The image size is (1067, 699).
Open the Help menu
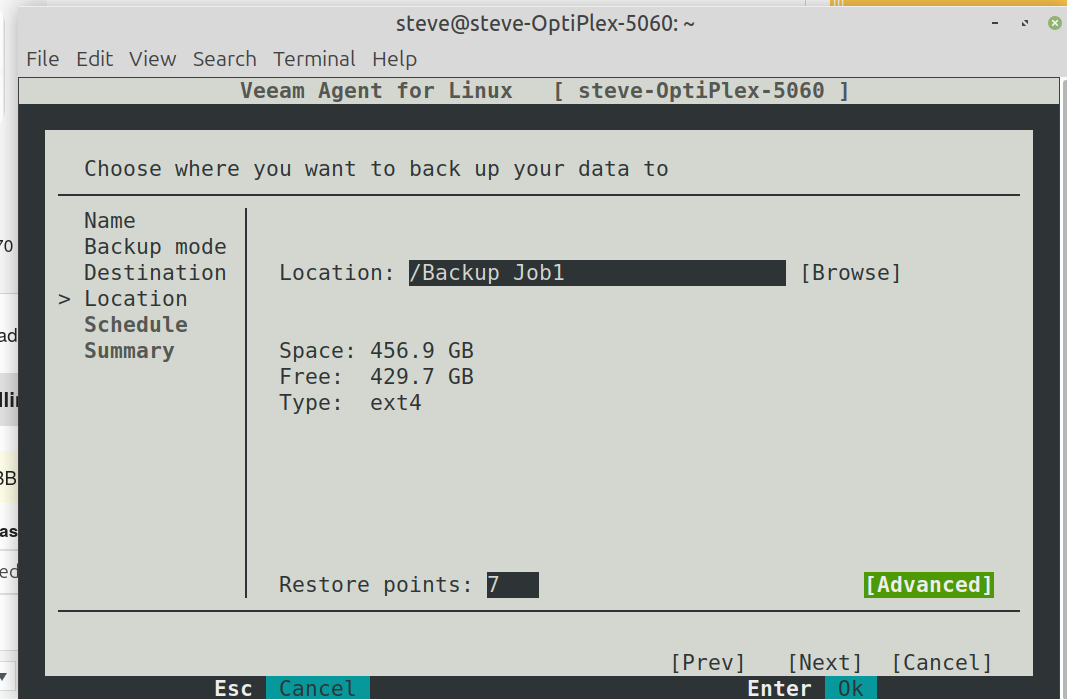point(394,59)
